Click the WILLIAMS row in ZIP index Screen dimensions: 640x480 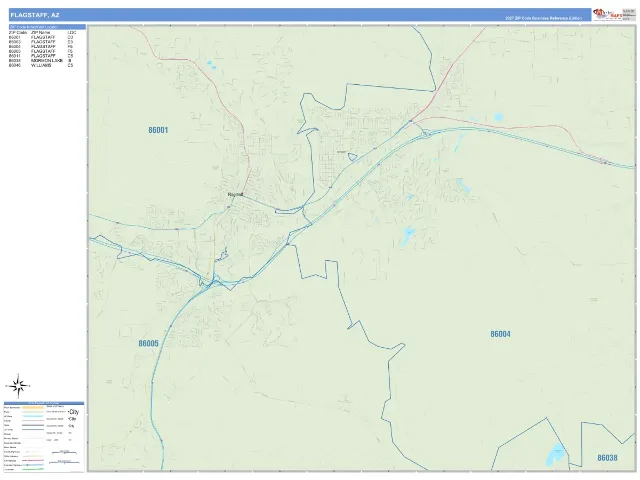(x=41, y=65)
